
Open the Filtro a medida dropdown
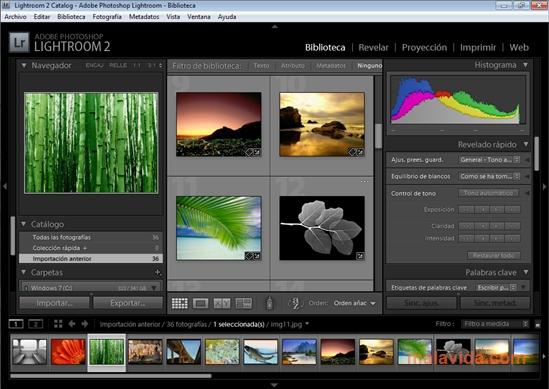tap(495, 324)
